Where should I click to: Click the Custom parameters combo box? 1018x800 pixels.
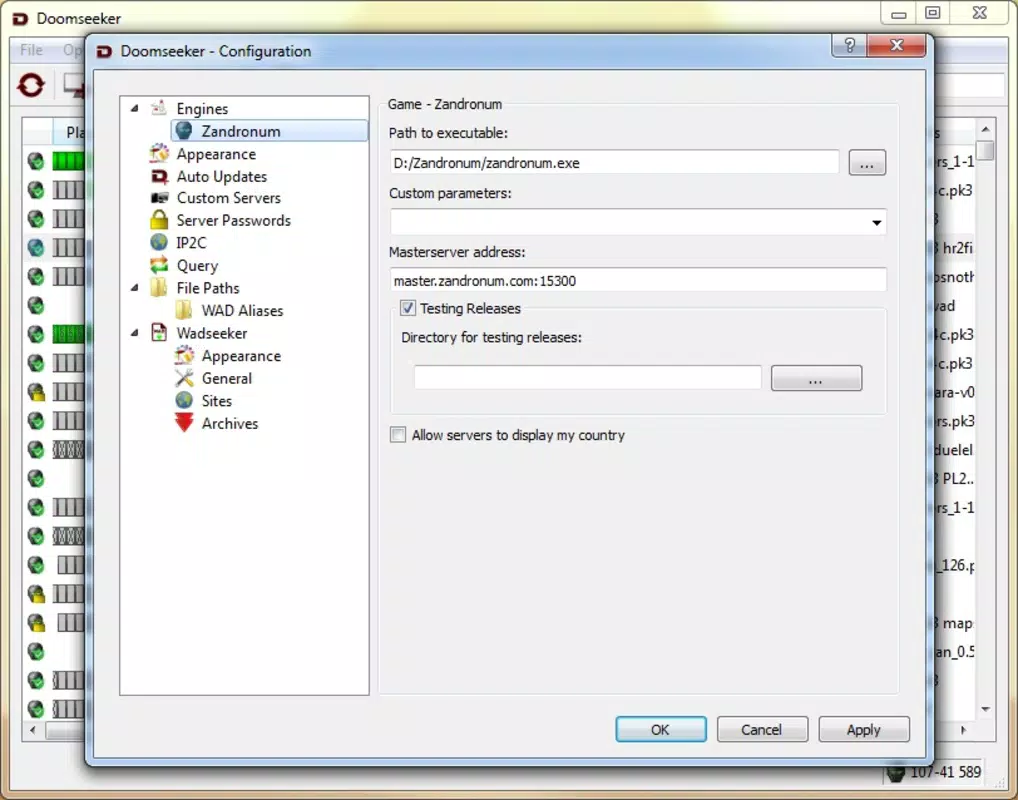(x=638, y=222)
